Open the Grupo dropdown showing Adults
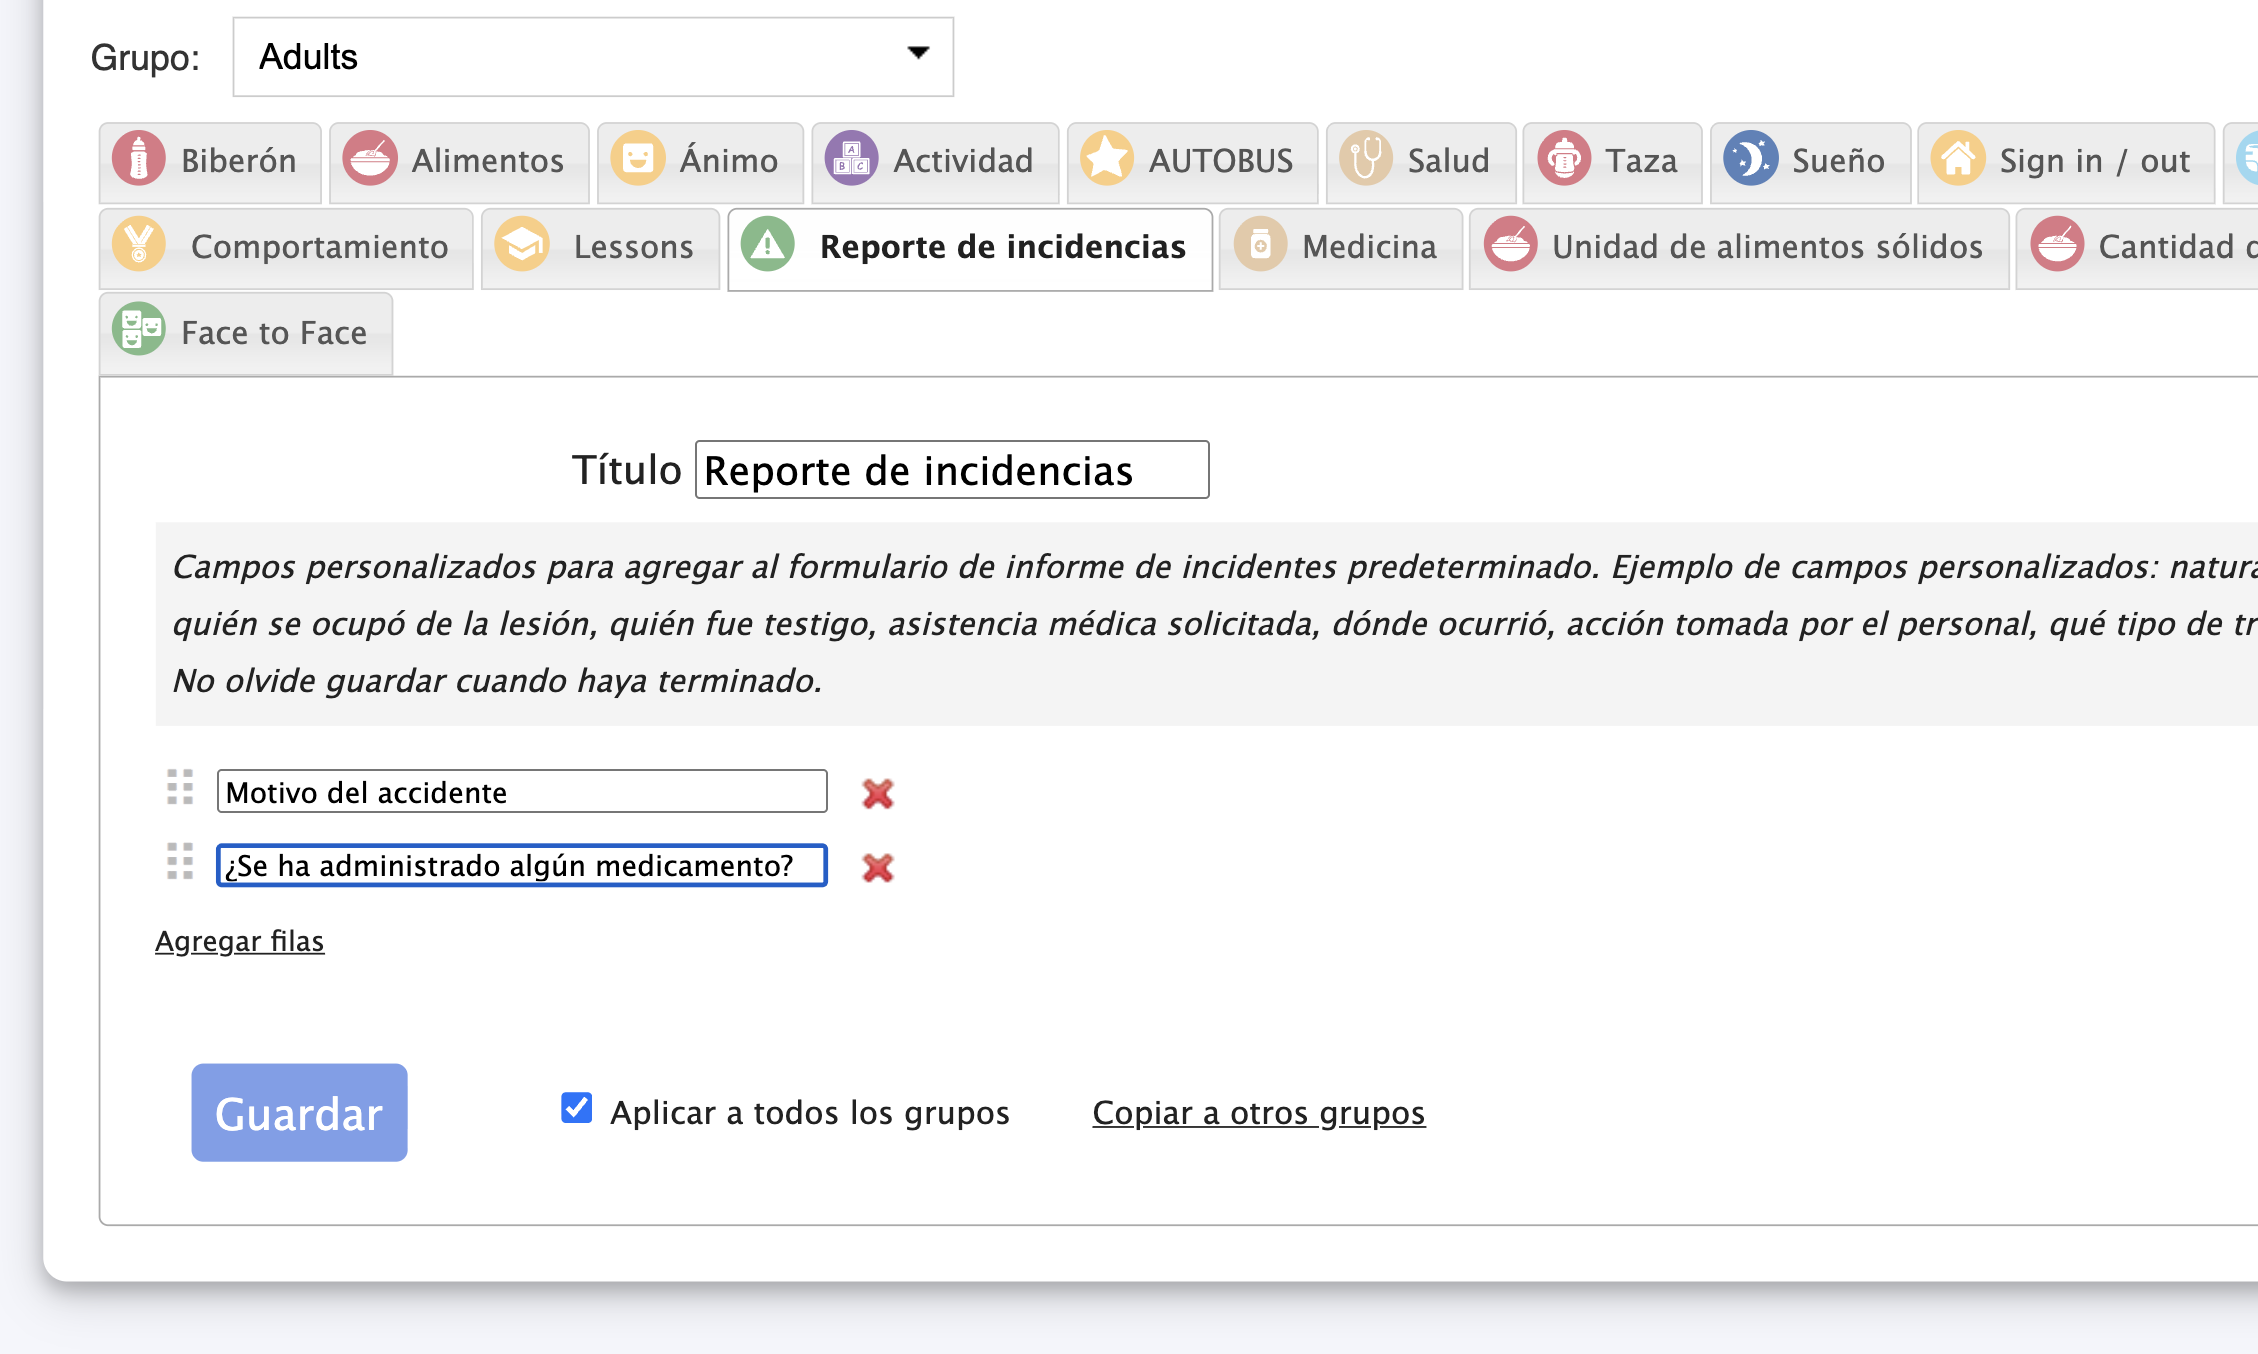The height and width of the screenshot is (1354, 2258). (593, 57)
